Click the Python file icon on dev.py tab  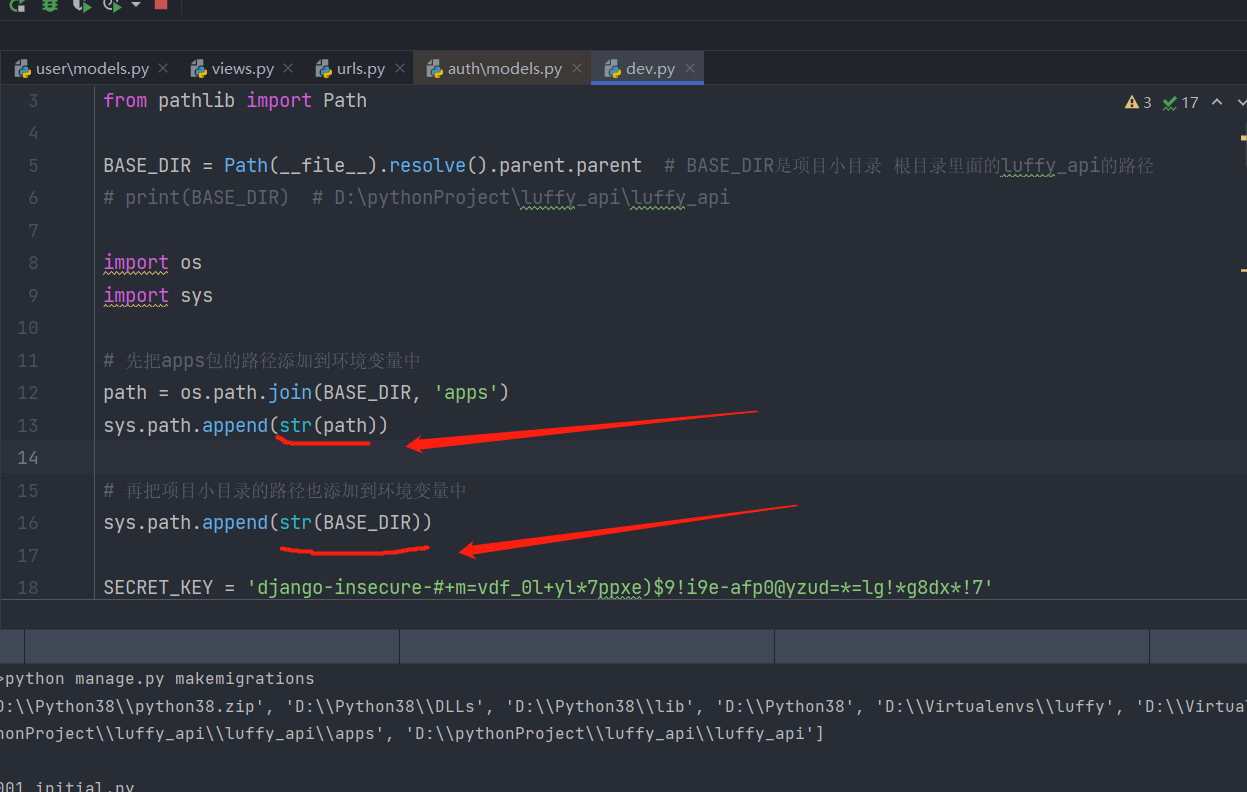click(x=612, y=69)
